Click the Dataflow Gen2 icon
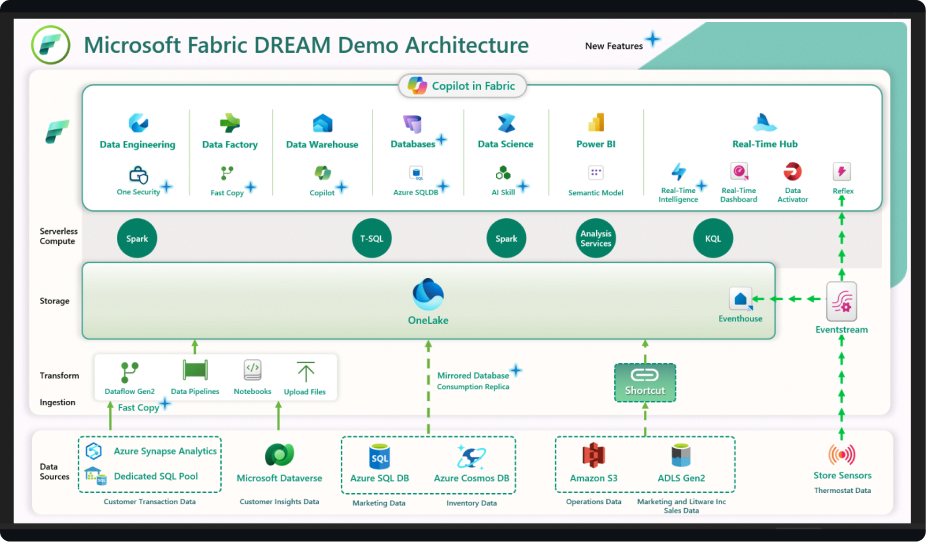 tap(129, 373)
